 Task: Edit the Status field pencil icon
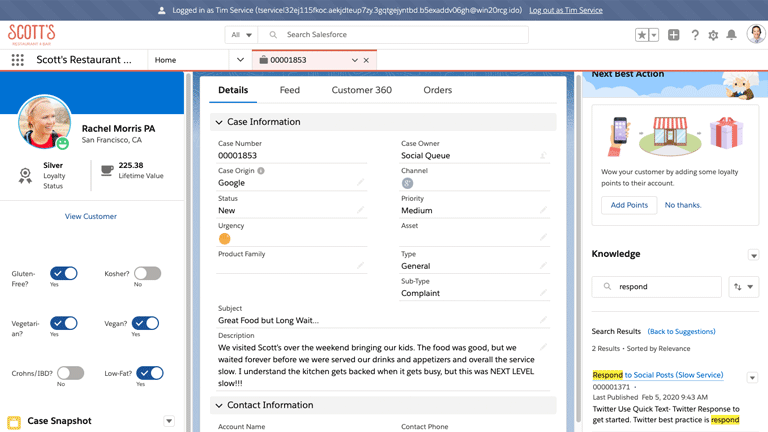[360, 210]
